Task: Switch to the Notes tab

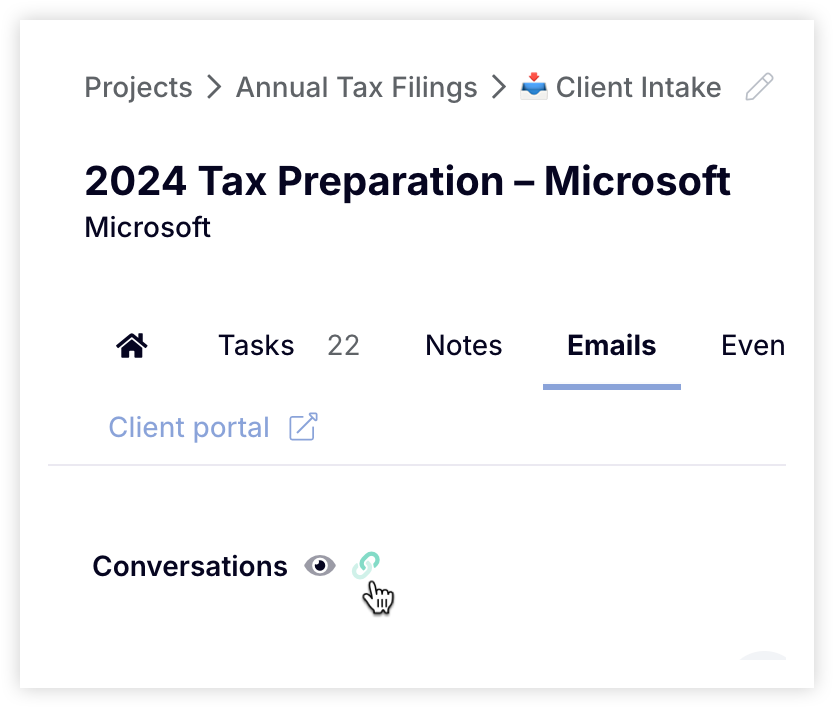Action: (x=464, y=346)
